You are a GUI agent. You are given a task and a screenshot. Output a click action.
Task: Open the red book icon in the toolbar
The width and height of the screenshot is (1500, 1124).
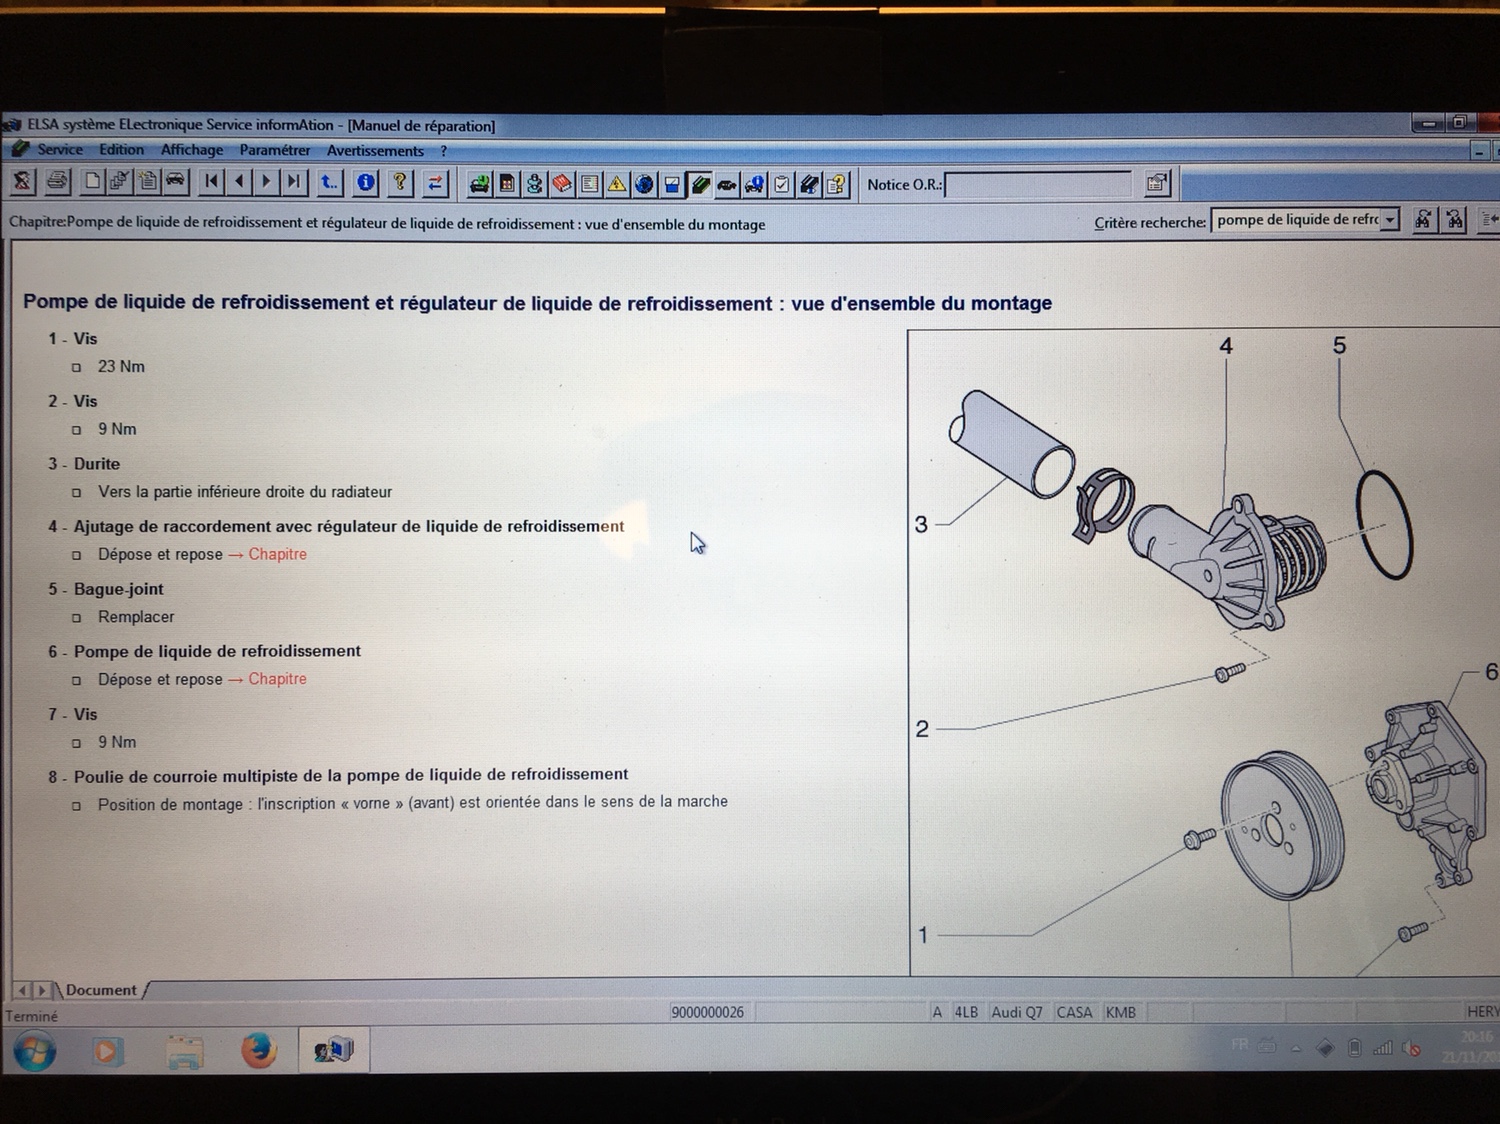pos(562,184)
